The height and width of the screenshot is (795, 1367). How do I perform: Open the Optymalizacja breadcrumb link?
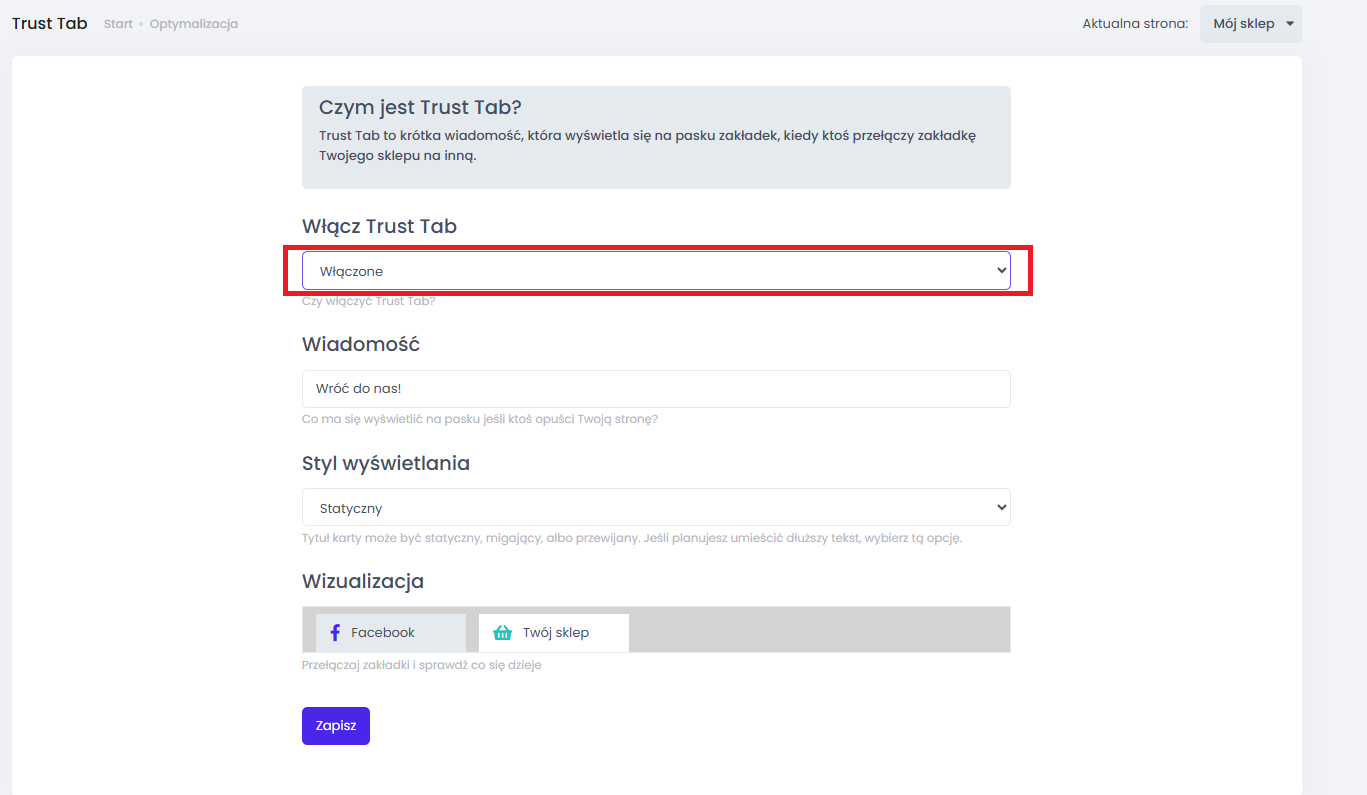point(194,23)
